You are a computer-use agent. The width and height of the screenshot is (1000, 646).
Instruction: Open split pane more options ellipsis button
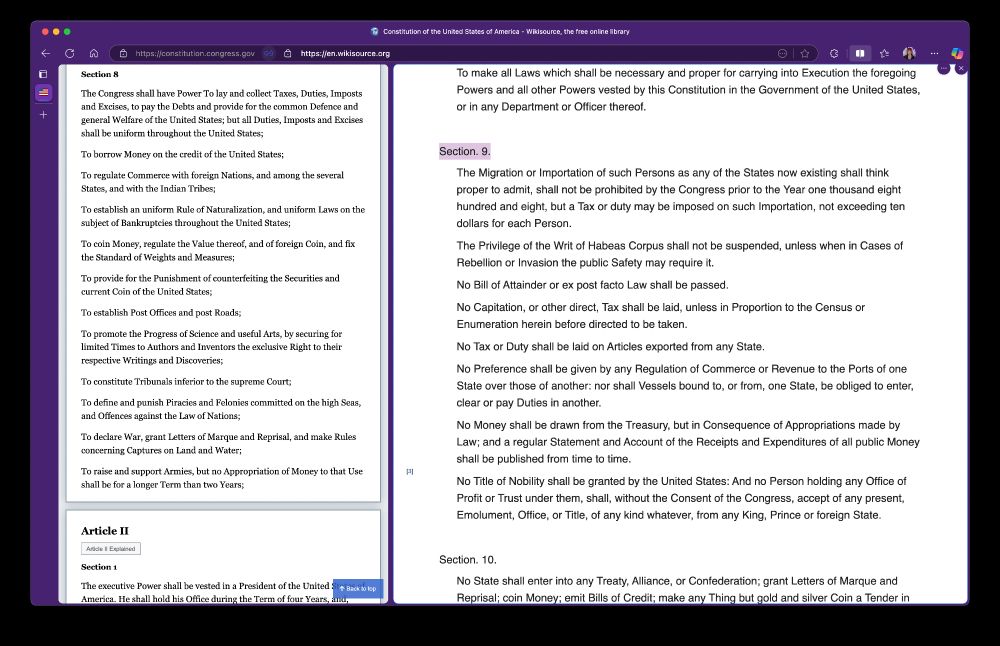click(x=944, y=68)
